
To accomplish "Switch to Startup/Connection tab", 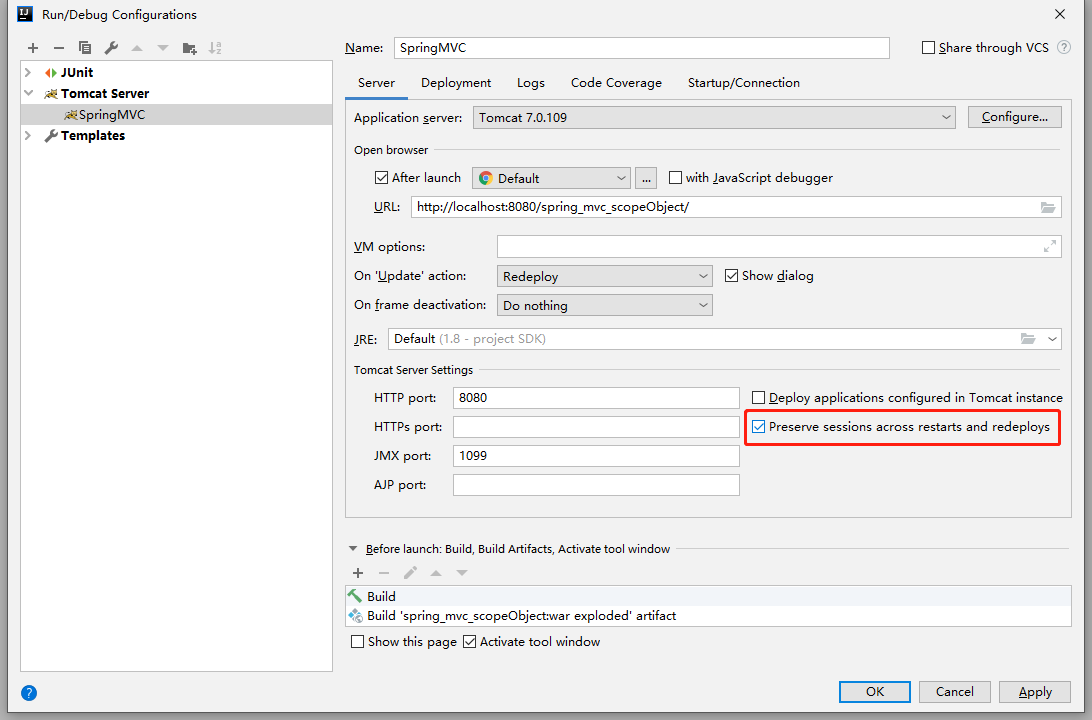I will [x=744, y=83].
